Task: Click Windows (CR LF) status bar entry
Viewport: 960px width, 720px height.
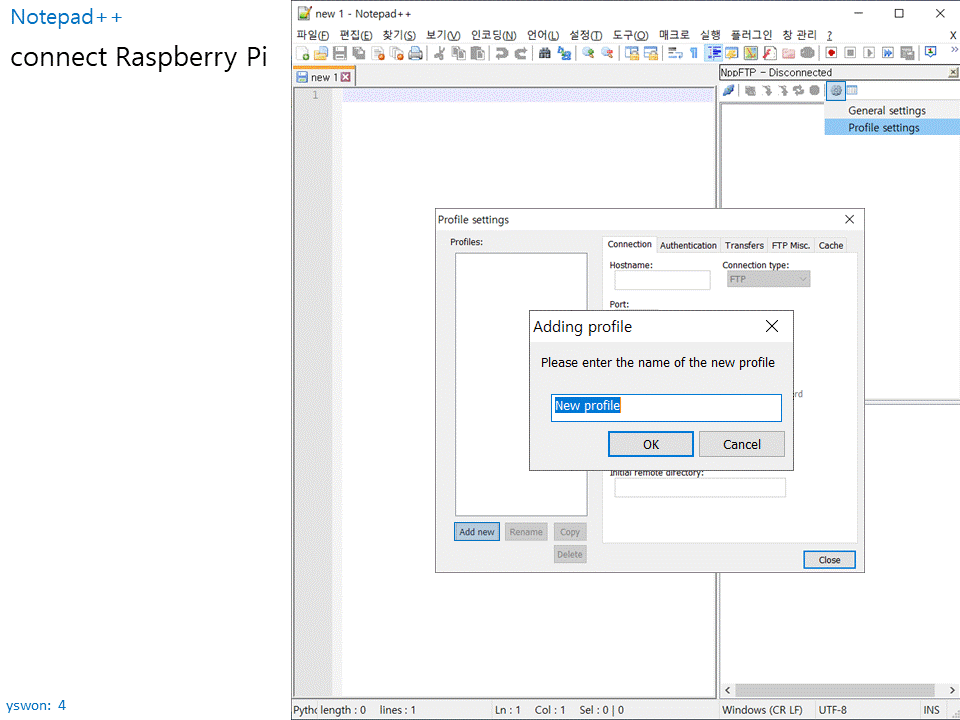Action: point(762,710)
